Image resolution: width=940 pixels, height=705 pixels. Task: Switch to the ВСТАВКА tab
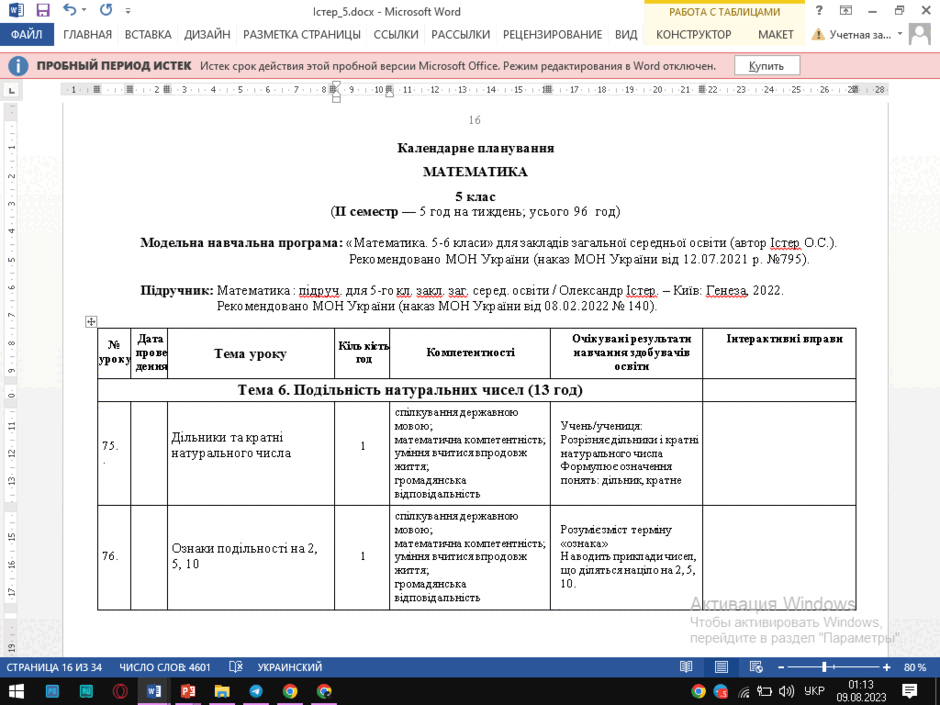[x=148, y=34]
